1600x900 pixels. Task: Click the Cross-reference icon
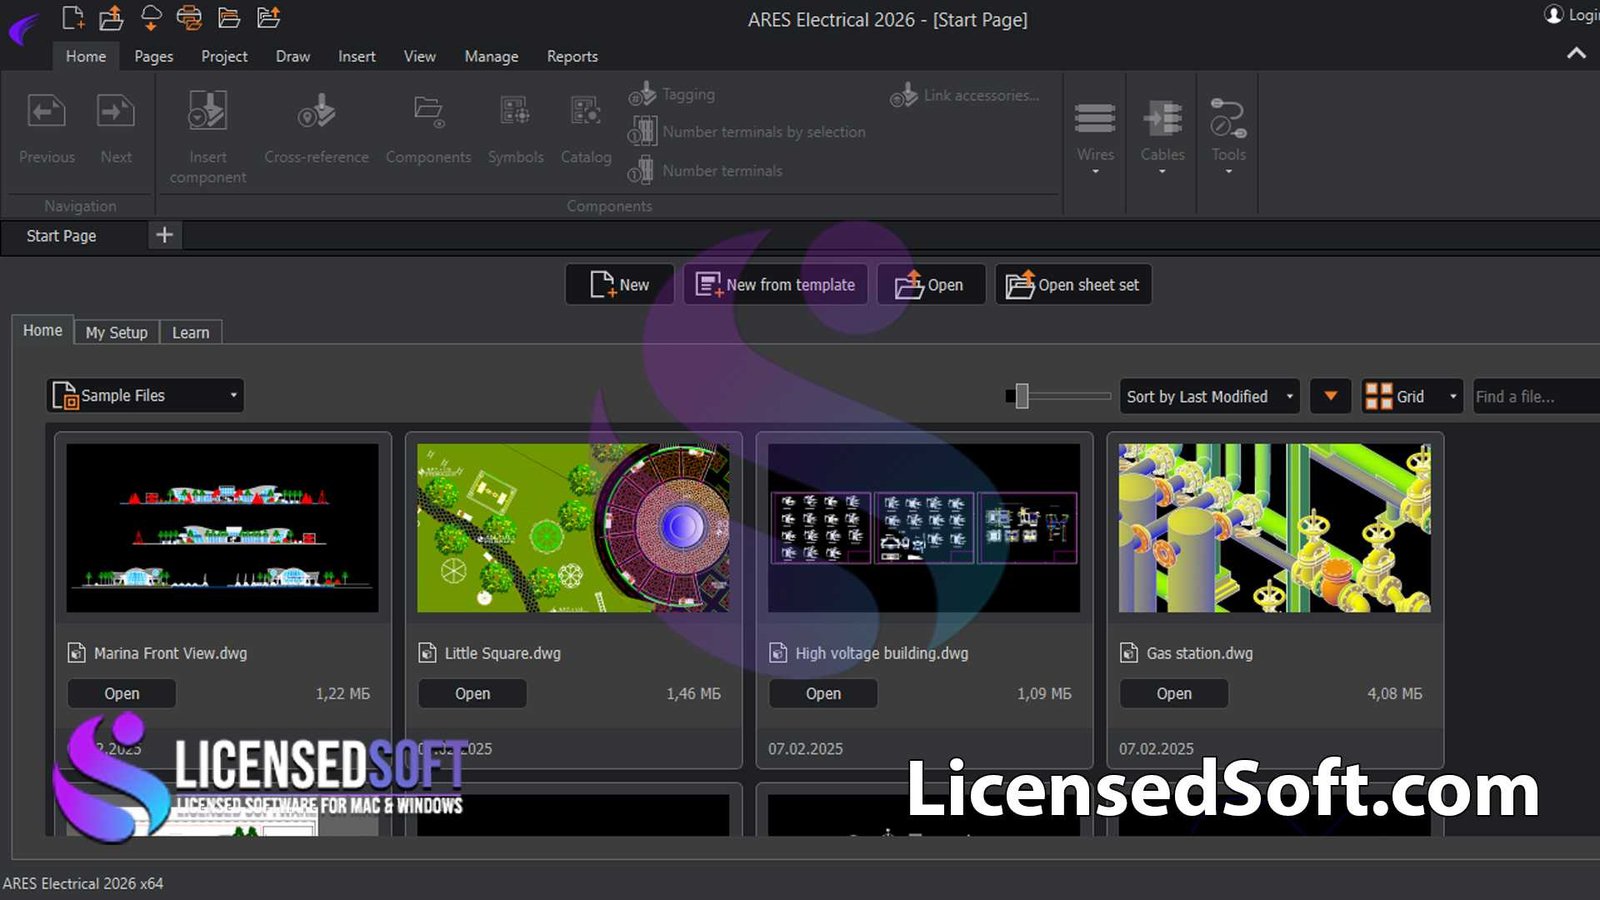(316, 111)
